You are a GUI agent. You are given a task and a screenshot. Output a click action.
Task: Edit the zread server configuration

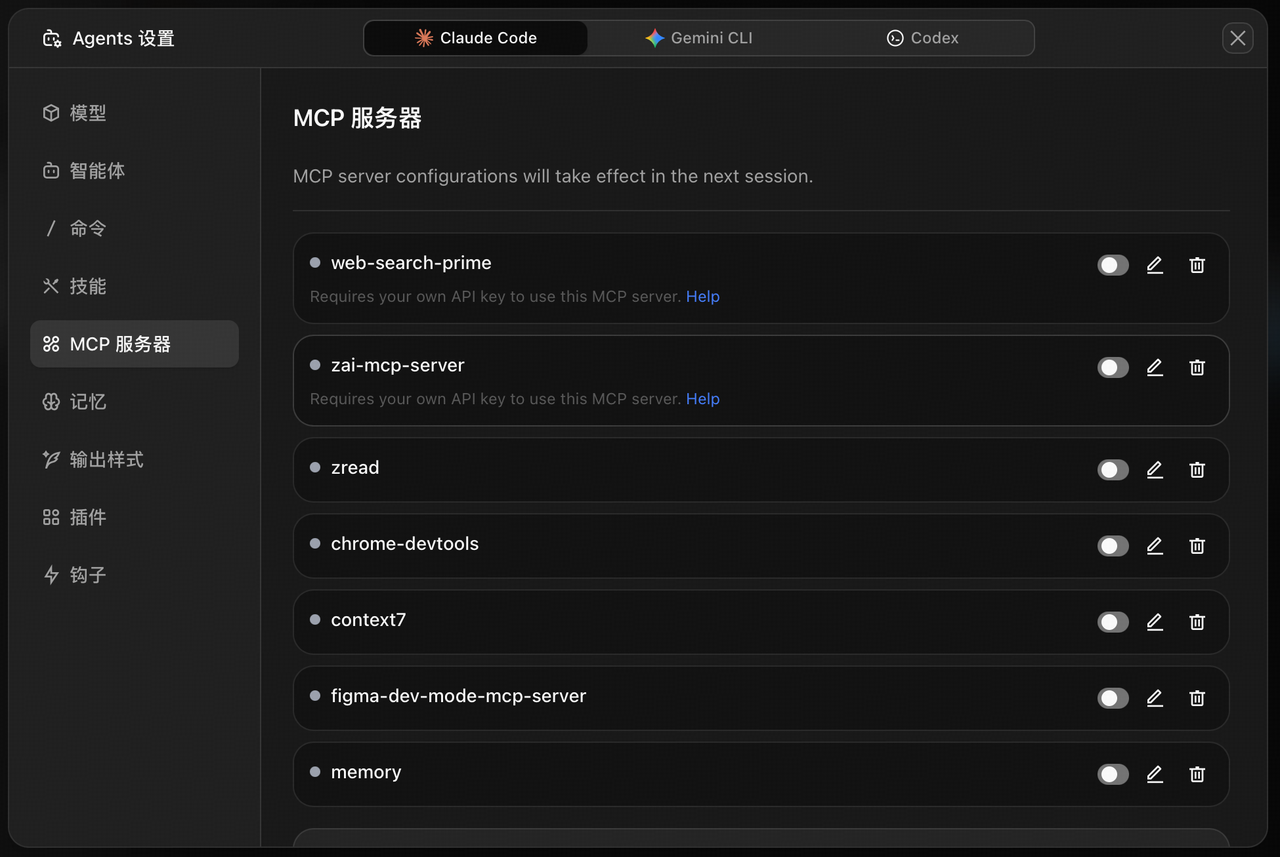tap(1155, 470)
